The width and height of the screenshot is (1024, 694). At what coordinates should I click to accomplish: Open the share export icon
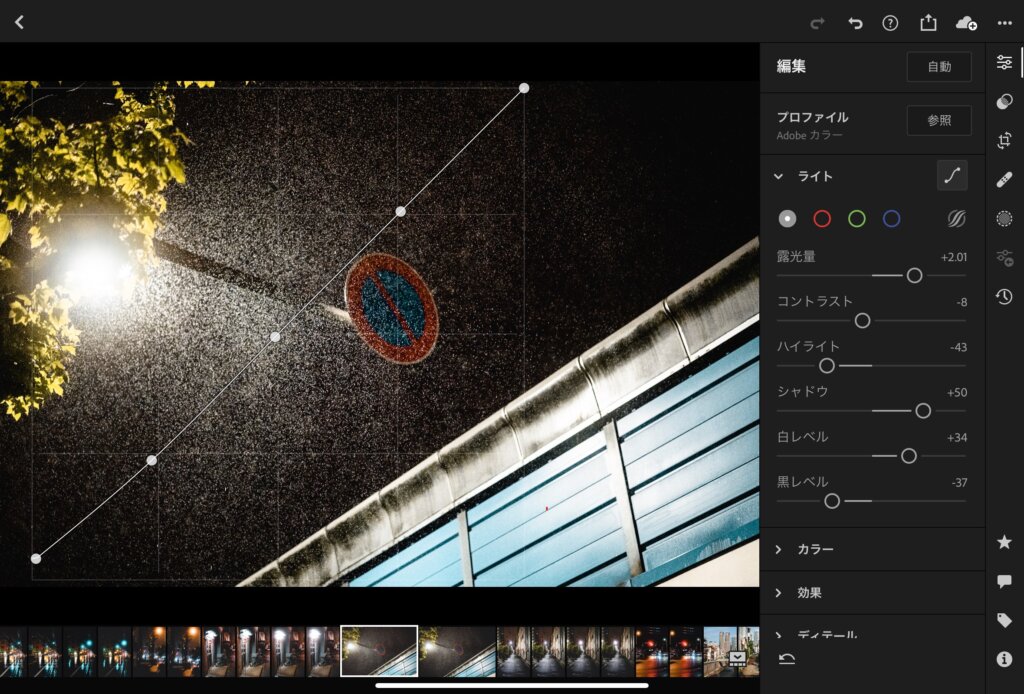coord(928,23)
